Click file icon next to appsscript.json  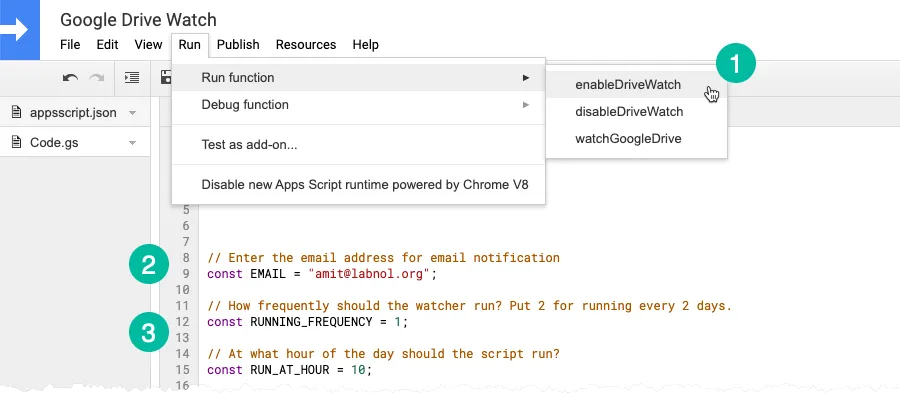(17, 113)
